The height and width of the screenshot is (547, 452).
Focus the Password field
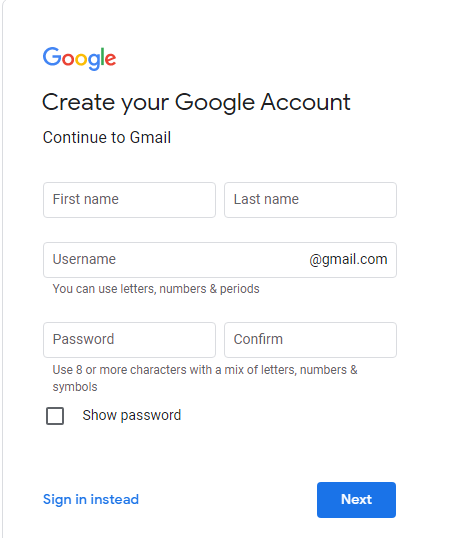[129, 340]
